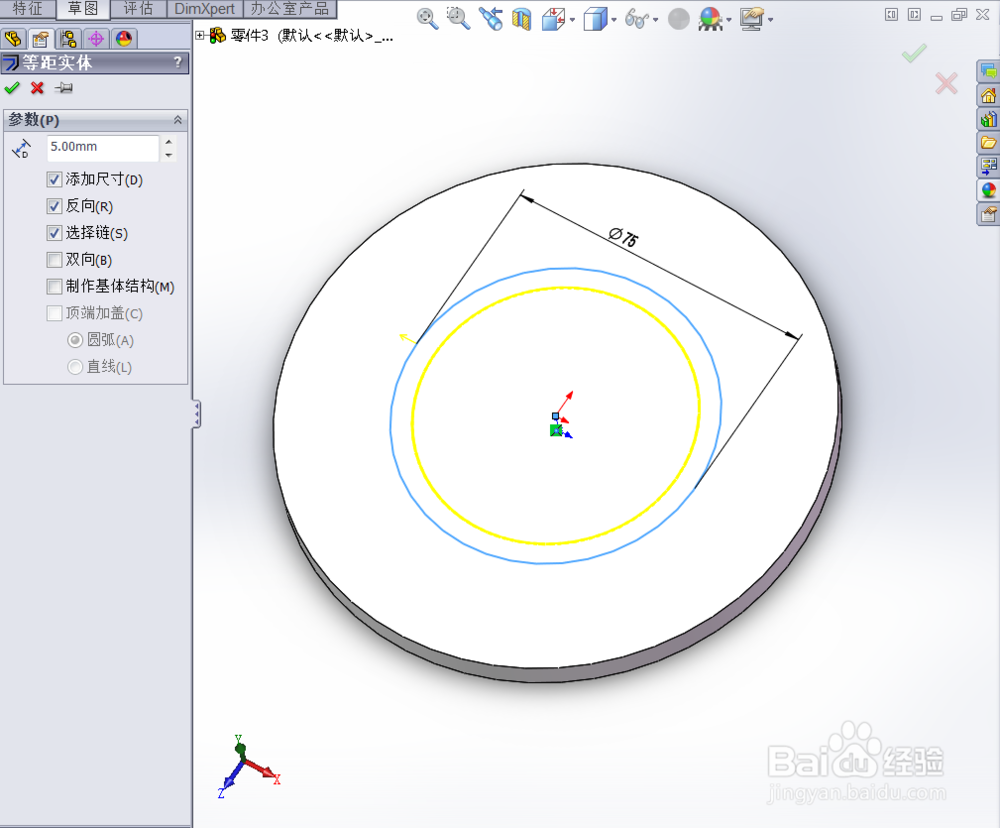Uncheck 反向(R) checkbox
The image size is (1000, 828).
(54, 207)
